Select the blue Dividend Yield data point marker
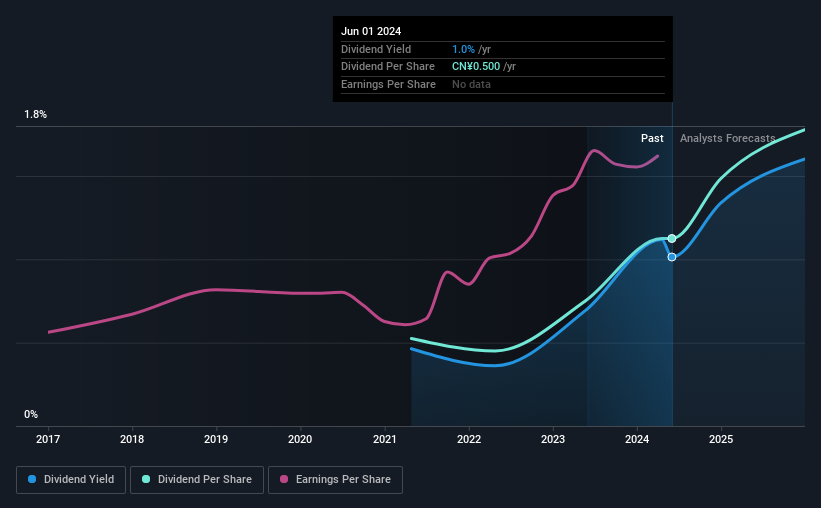 coord(672,257)
